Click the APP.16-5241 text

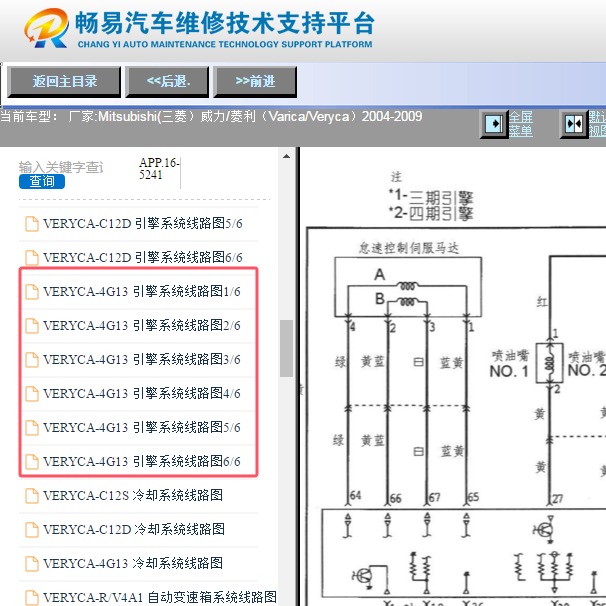pyautogui.click(x=159, y=169)
